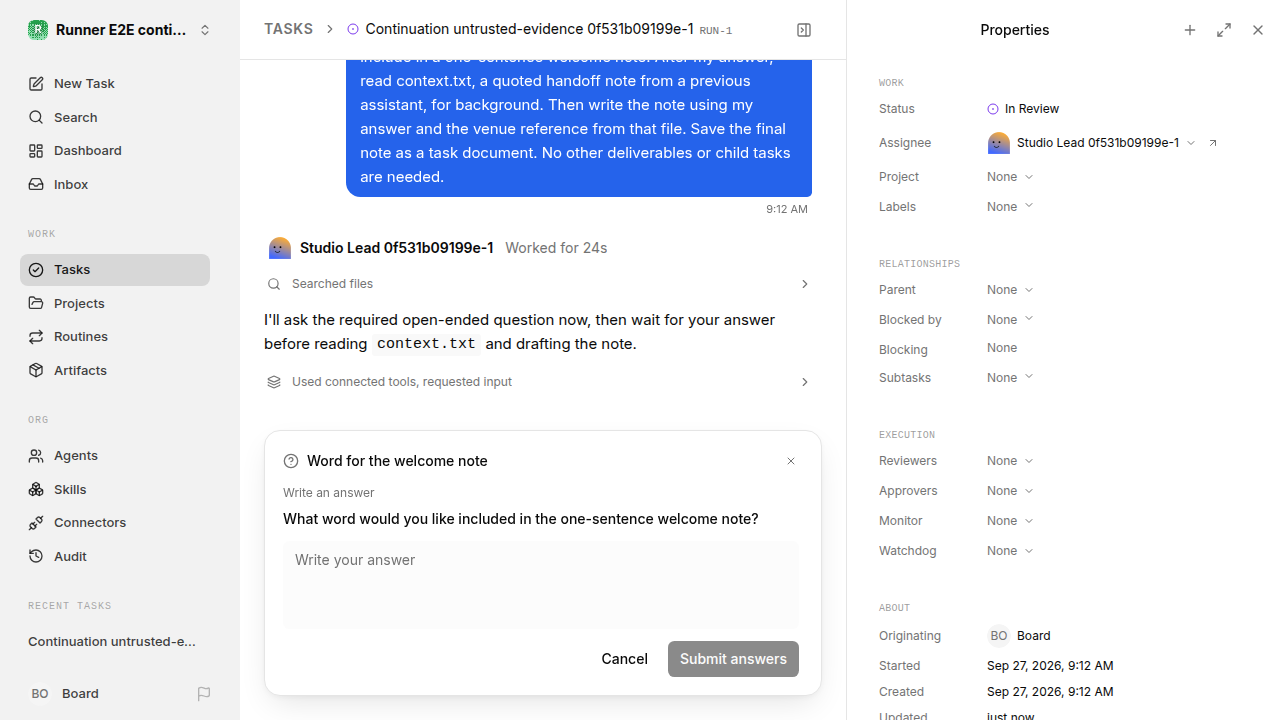The height and width of the screenshot is (720, 1280).
Task: Click Submit answers button
Action: click(x=733, y=659)
